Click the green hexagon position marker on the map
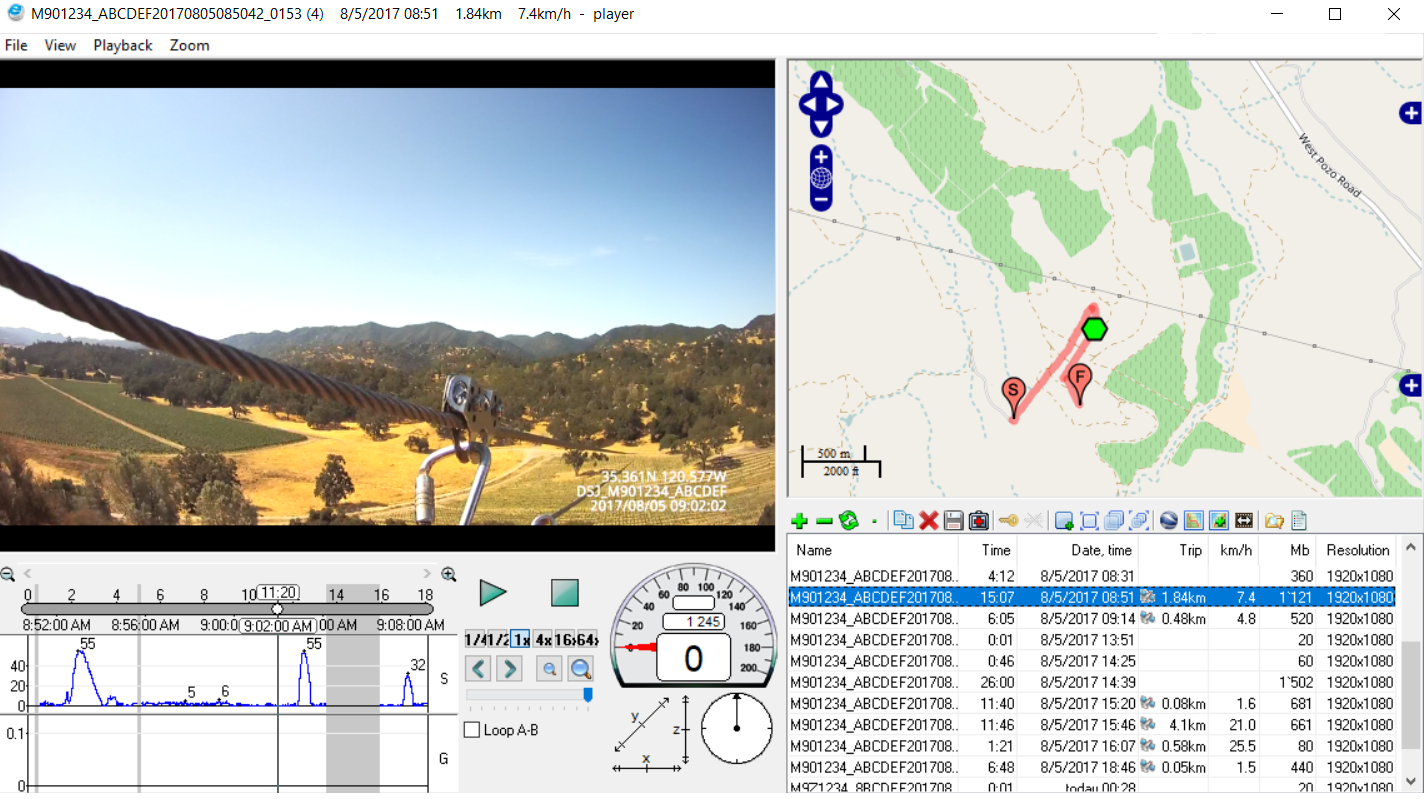This screenshot has width=1425, height=799. pos(1095,328)
